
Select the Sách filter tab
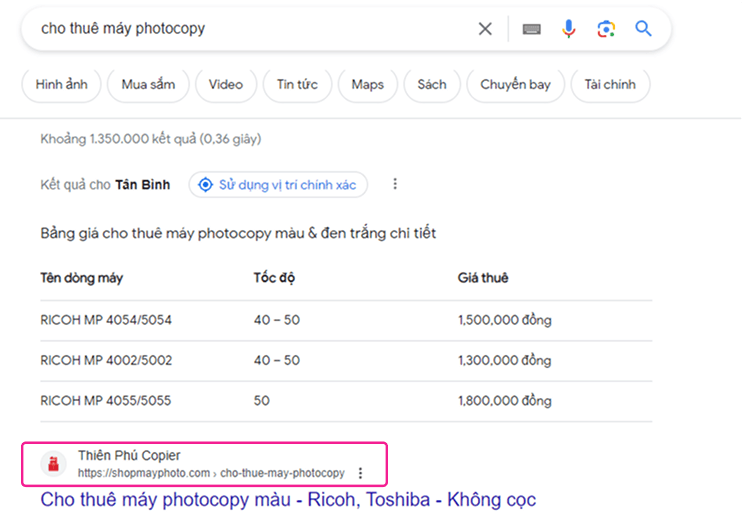pos(432,85)
